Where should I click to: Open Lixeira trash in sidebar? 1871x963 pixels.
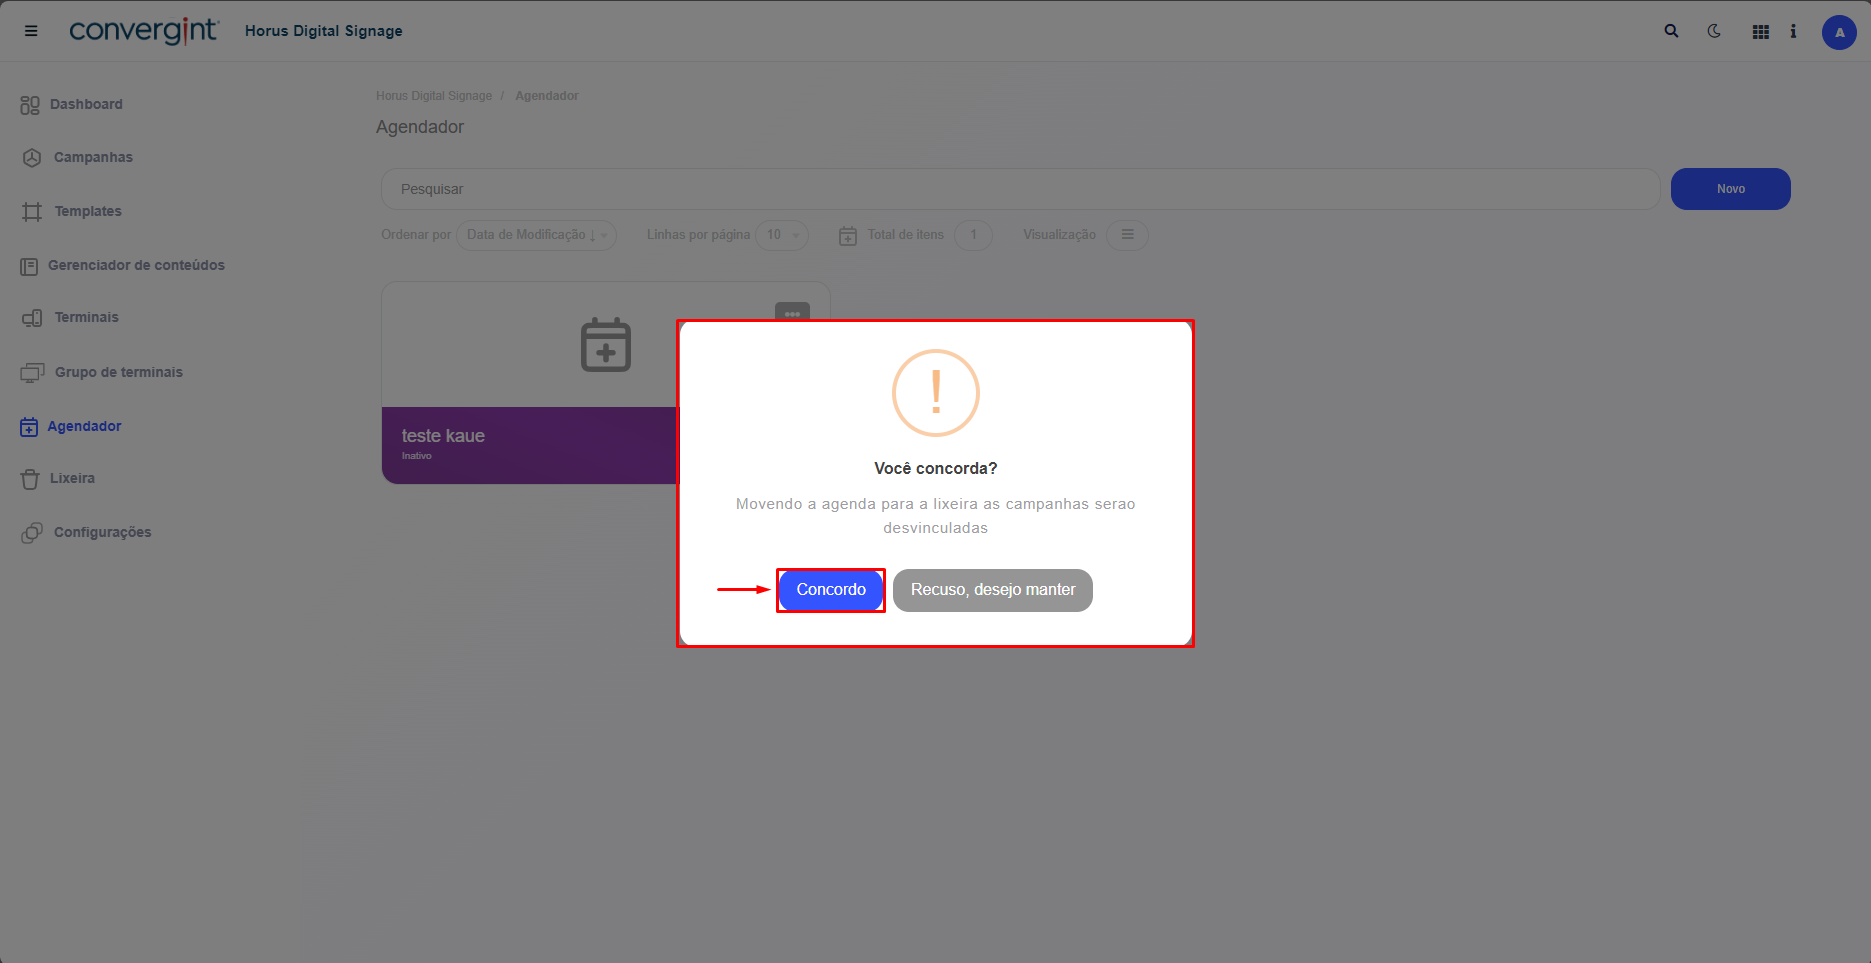72,478
